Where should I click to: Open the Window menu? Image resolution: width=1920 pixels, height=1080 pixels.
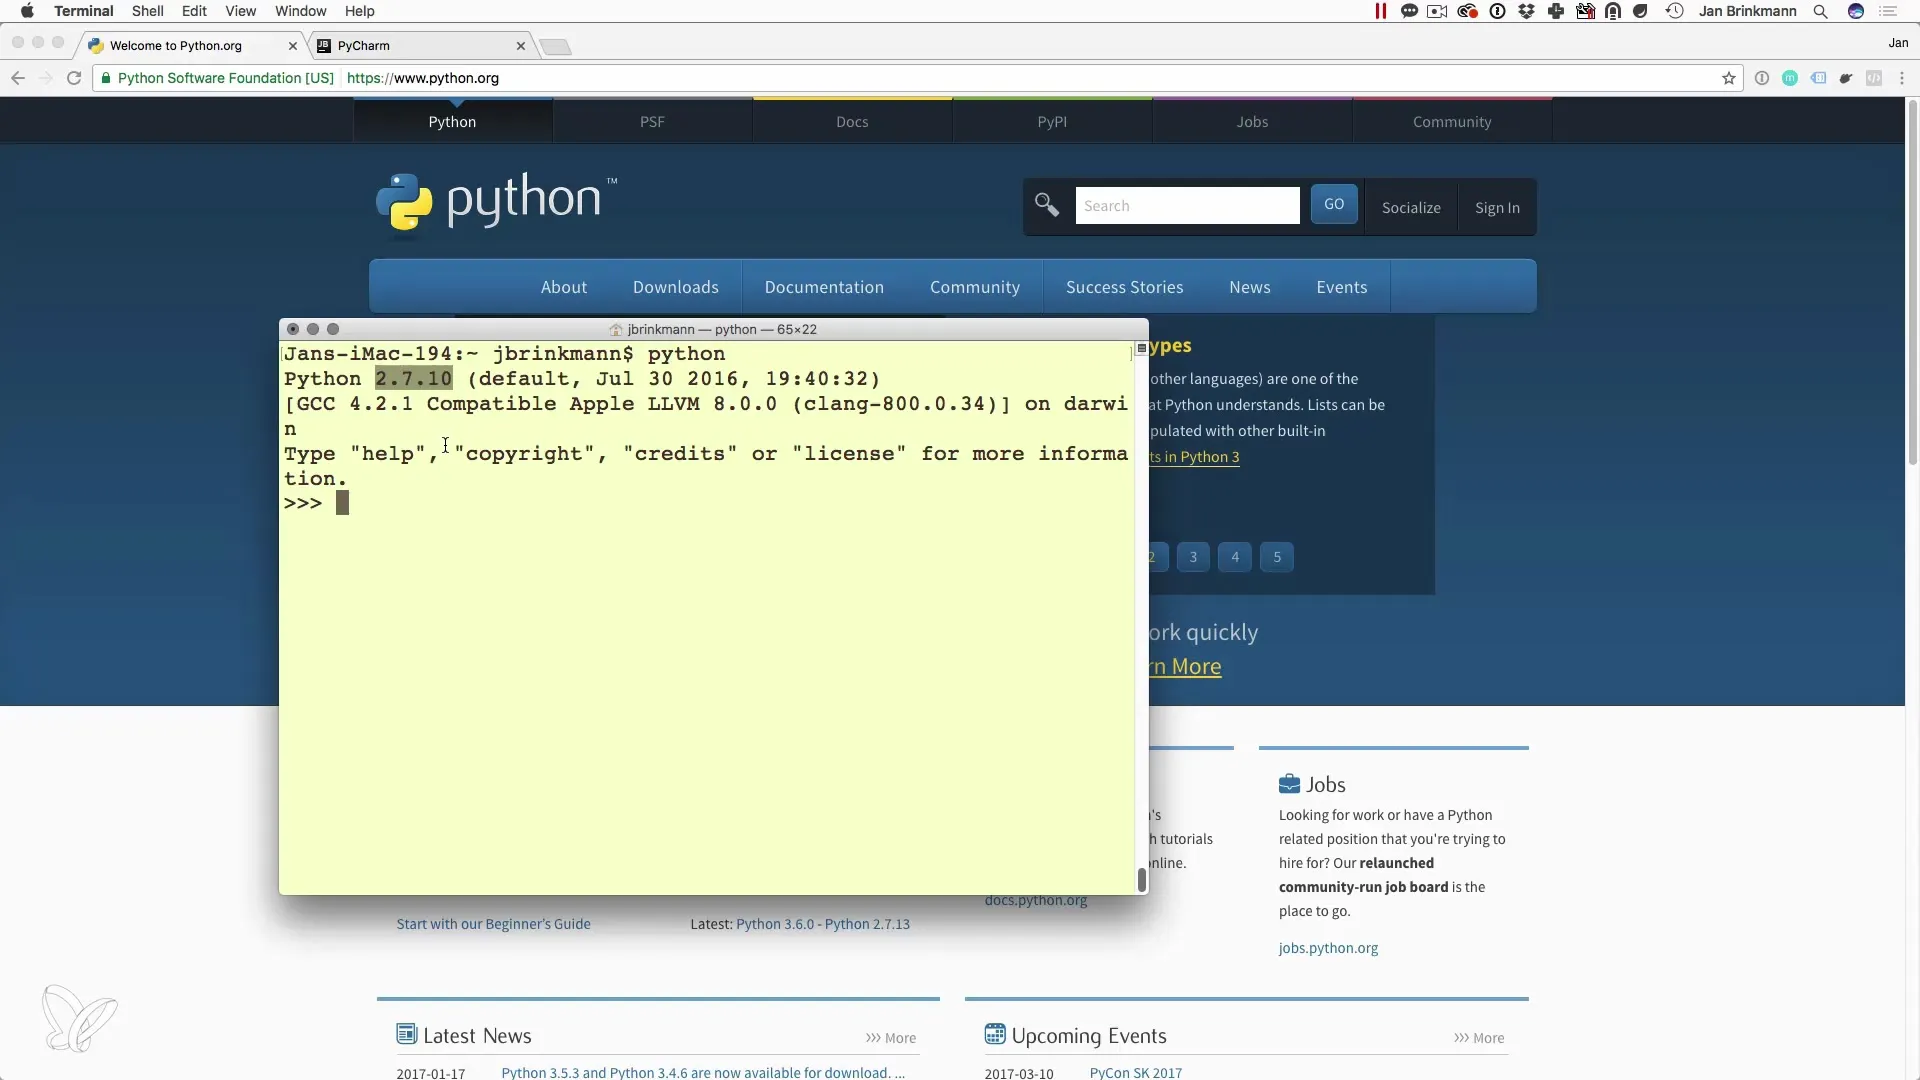[x=300, y=11]
